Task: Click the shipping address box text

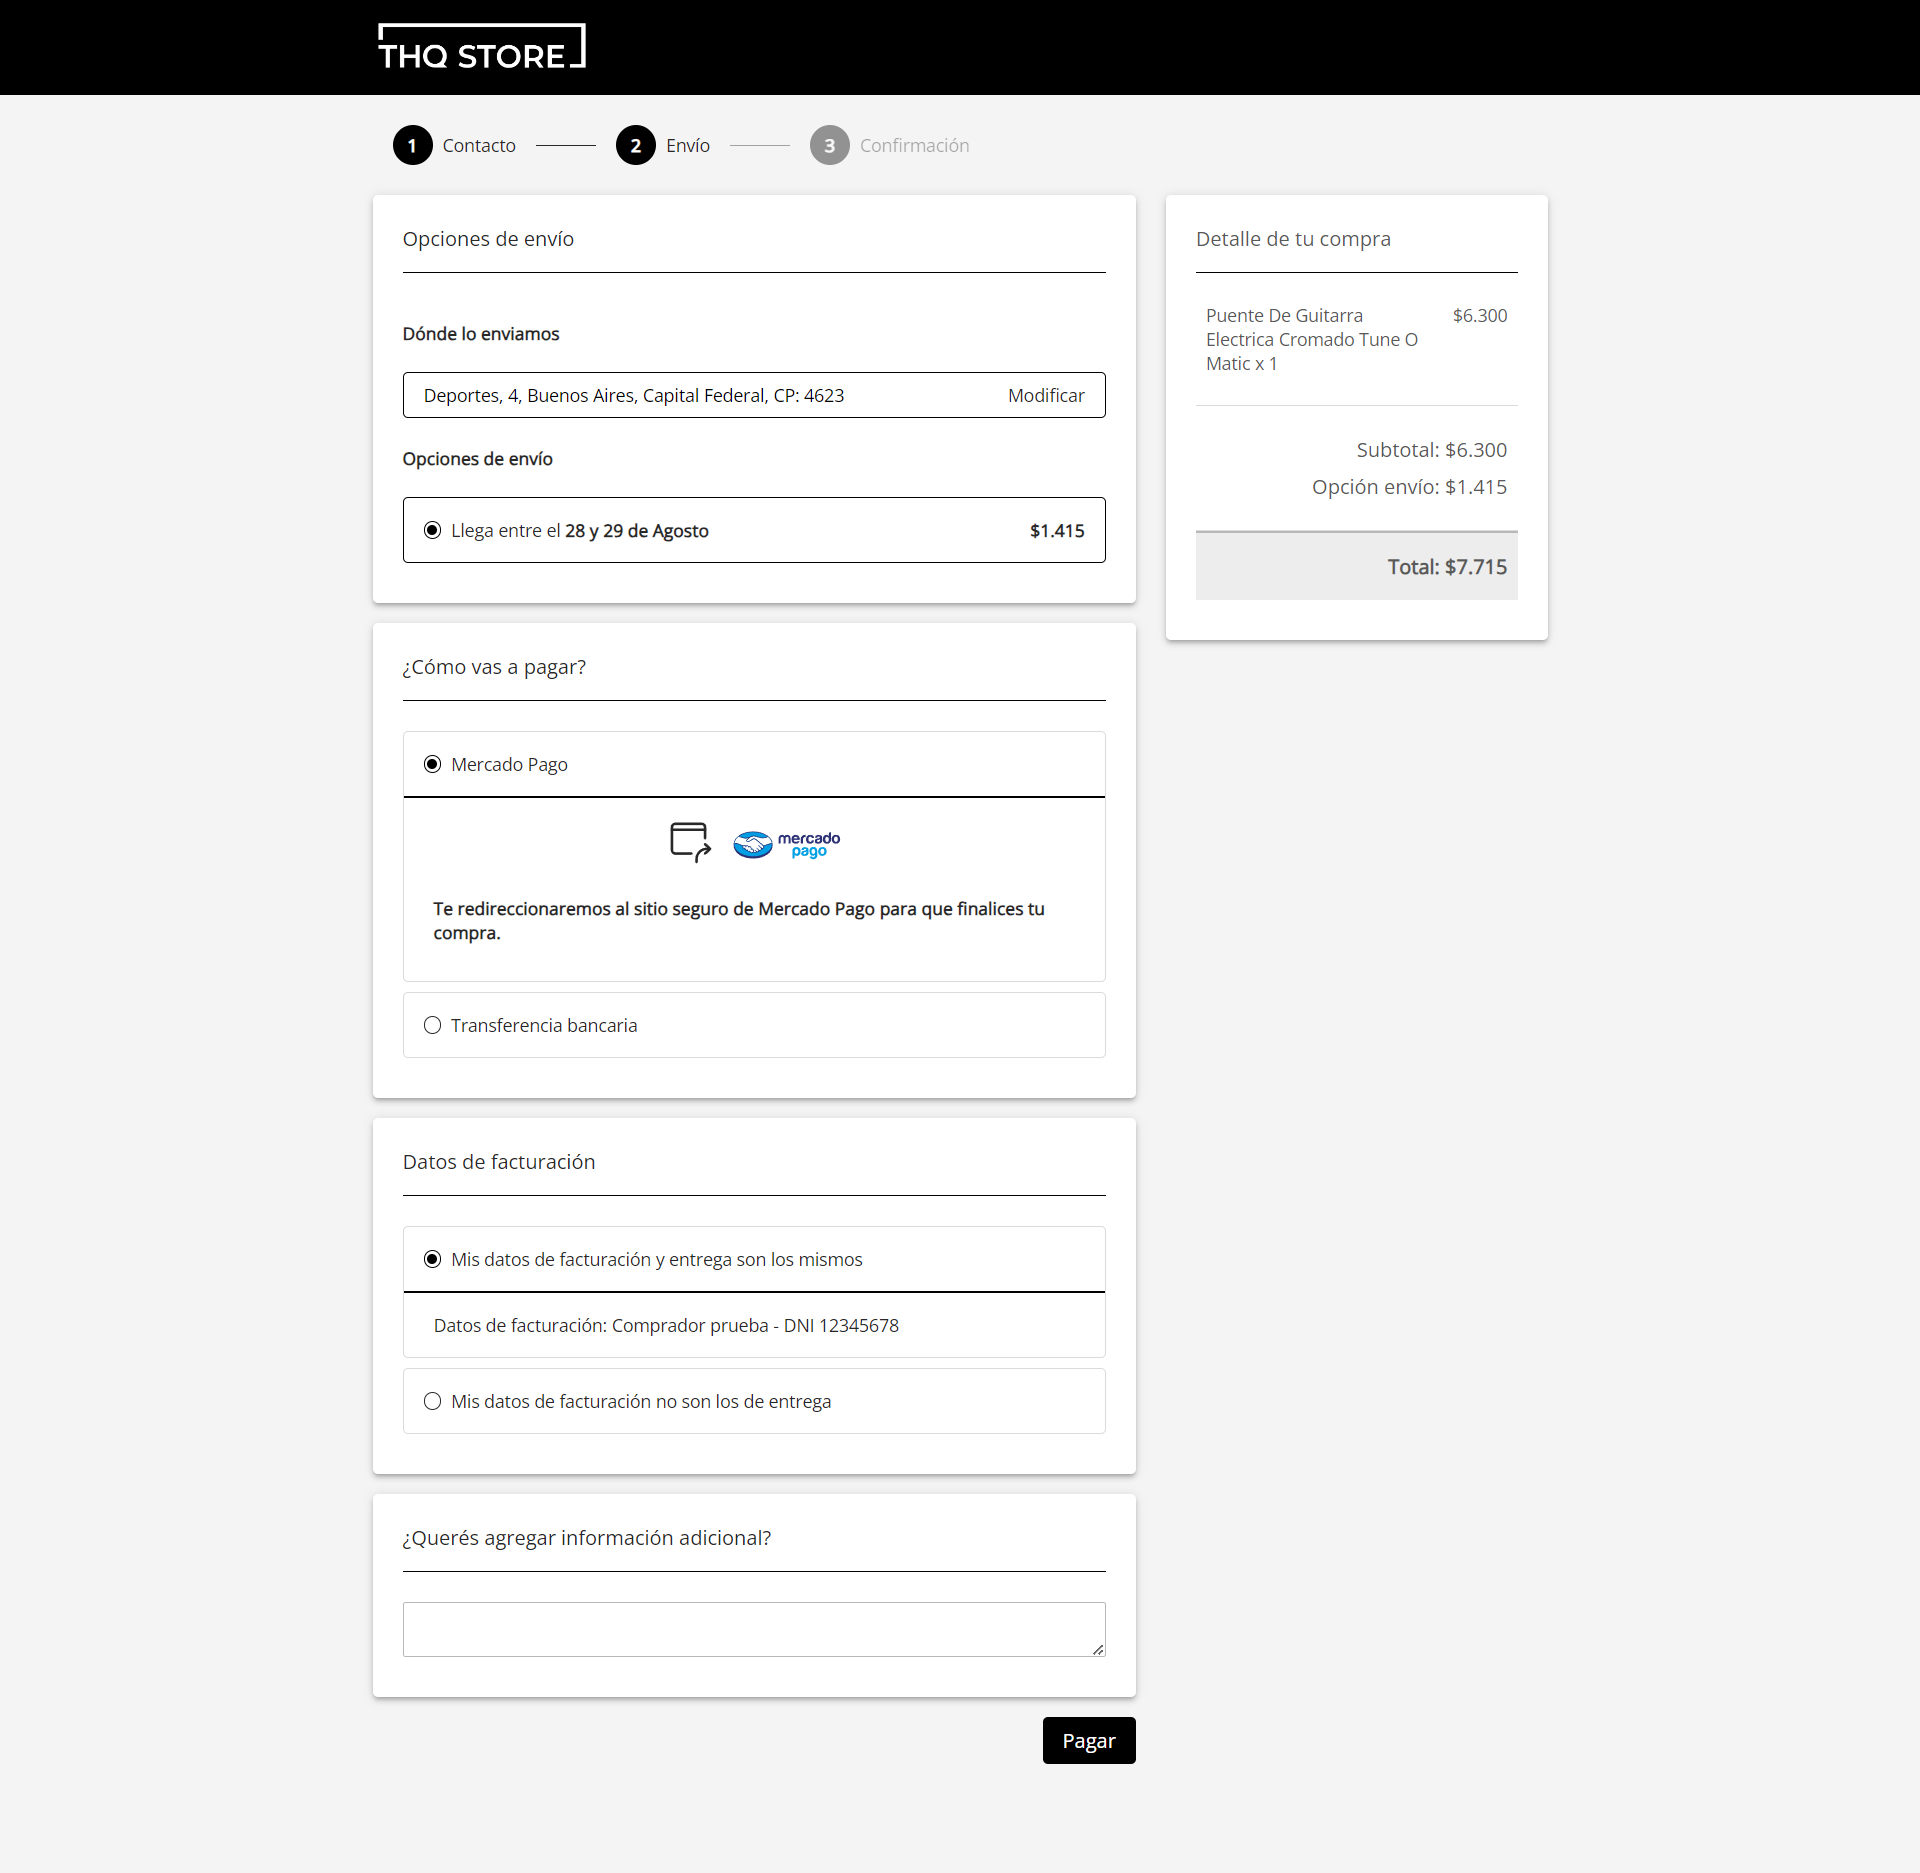Action: tap(633, 395)
